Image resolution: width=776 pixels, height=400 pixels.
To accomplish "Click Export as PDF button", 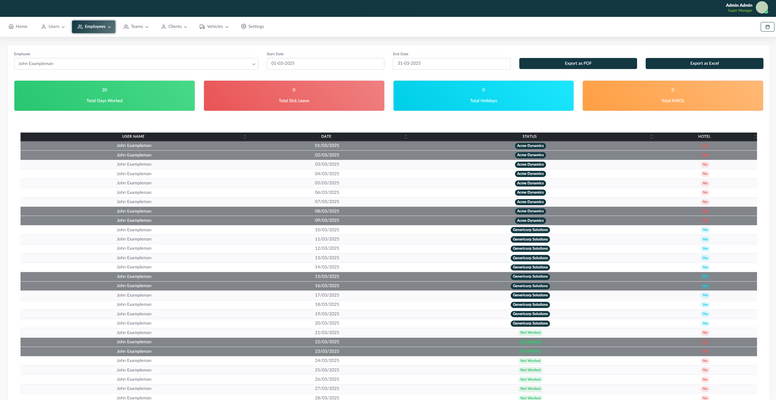I will (578, 63).
